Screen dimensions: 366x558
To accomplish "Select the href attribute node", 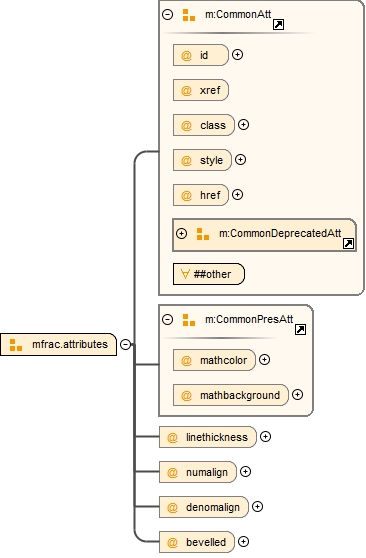I will [x=201, y=195].
